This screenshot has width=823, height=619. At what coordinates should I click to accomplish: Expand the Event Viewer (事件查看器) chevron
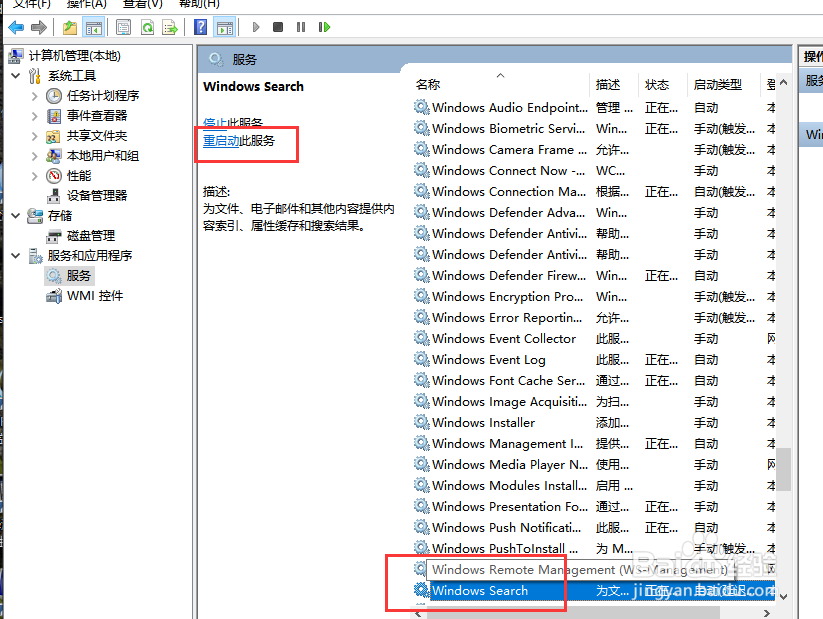pyautogui.click(x=35, y=116)
